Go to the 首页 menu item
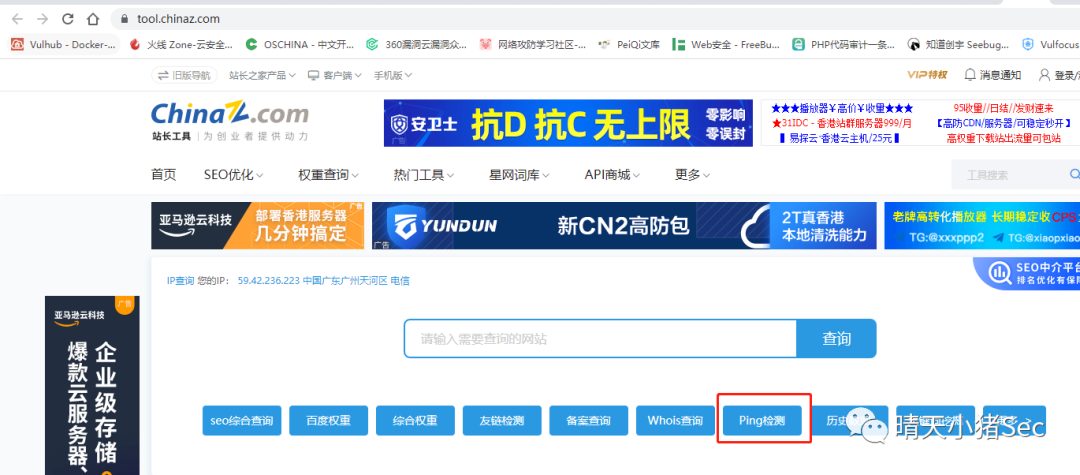This screenshot has width=1080, height=475. point(164,175)
